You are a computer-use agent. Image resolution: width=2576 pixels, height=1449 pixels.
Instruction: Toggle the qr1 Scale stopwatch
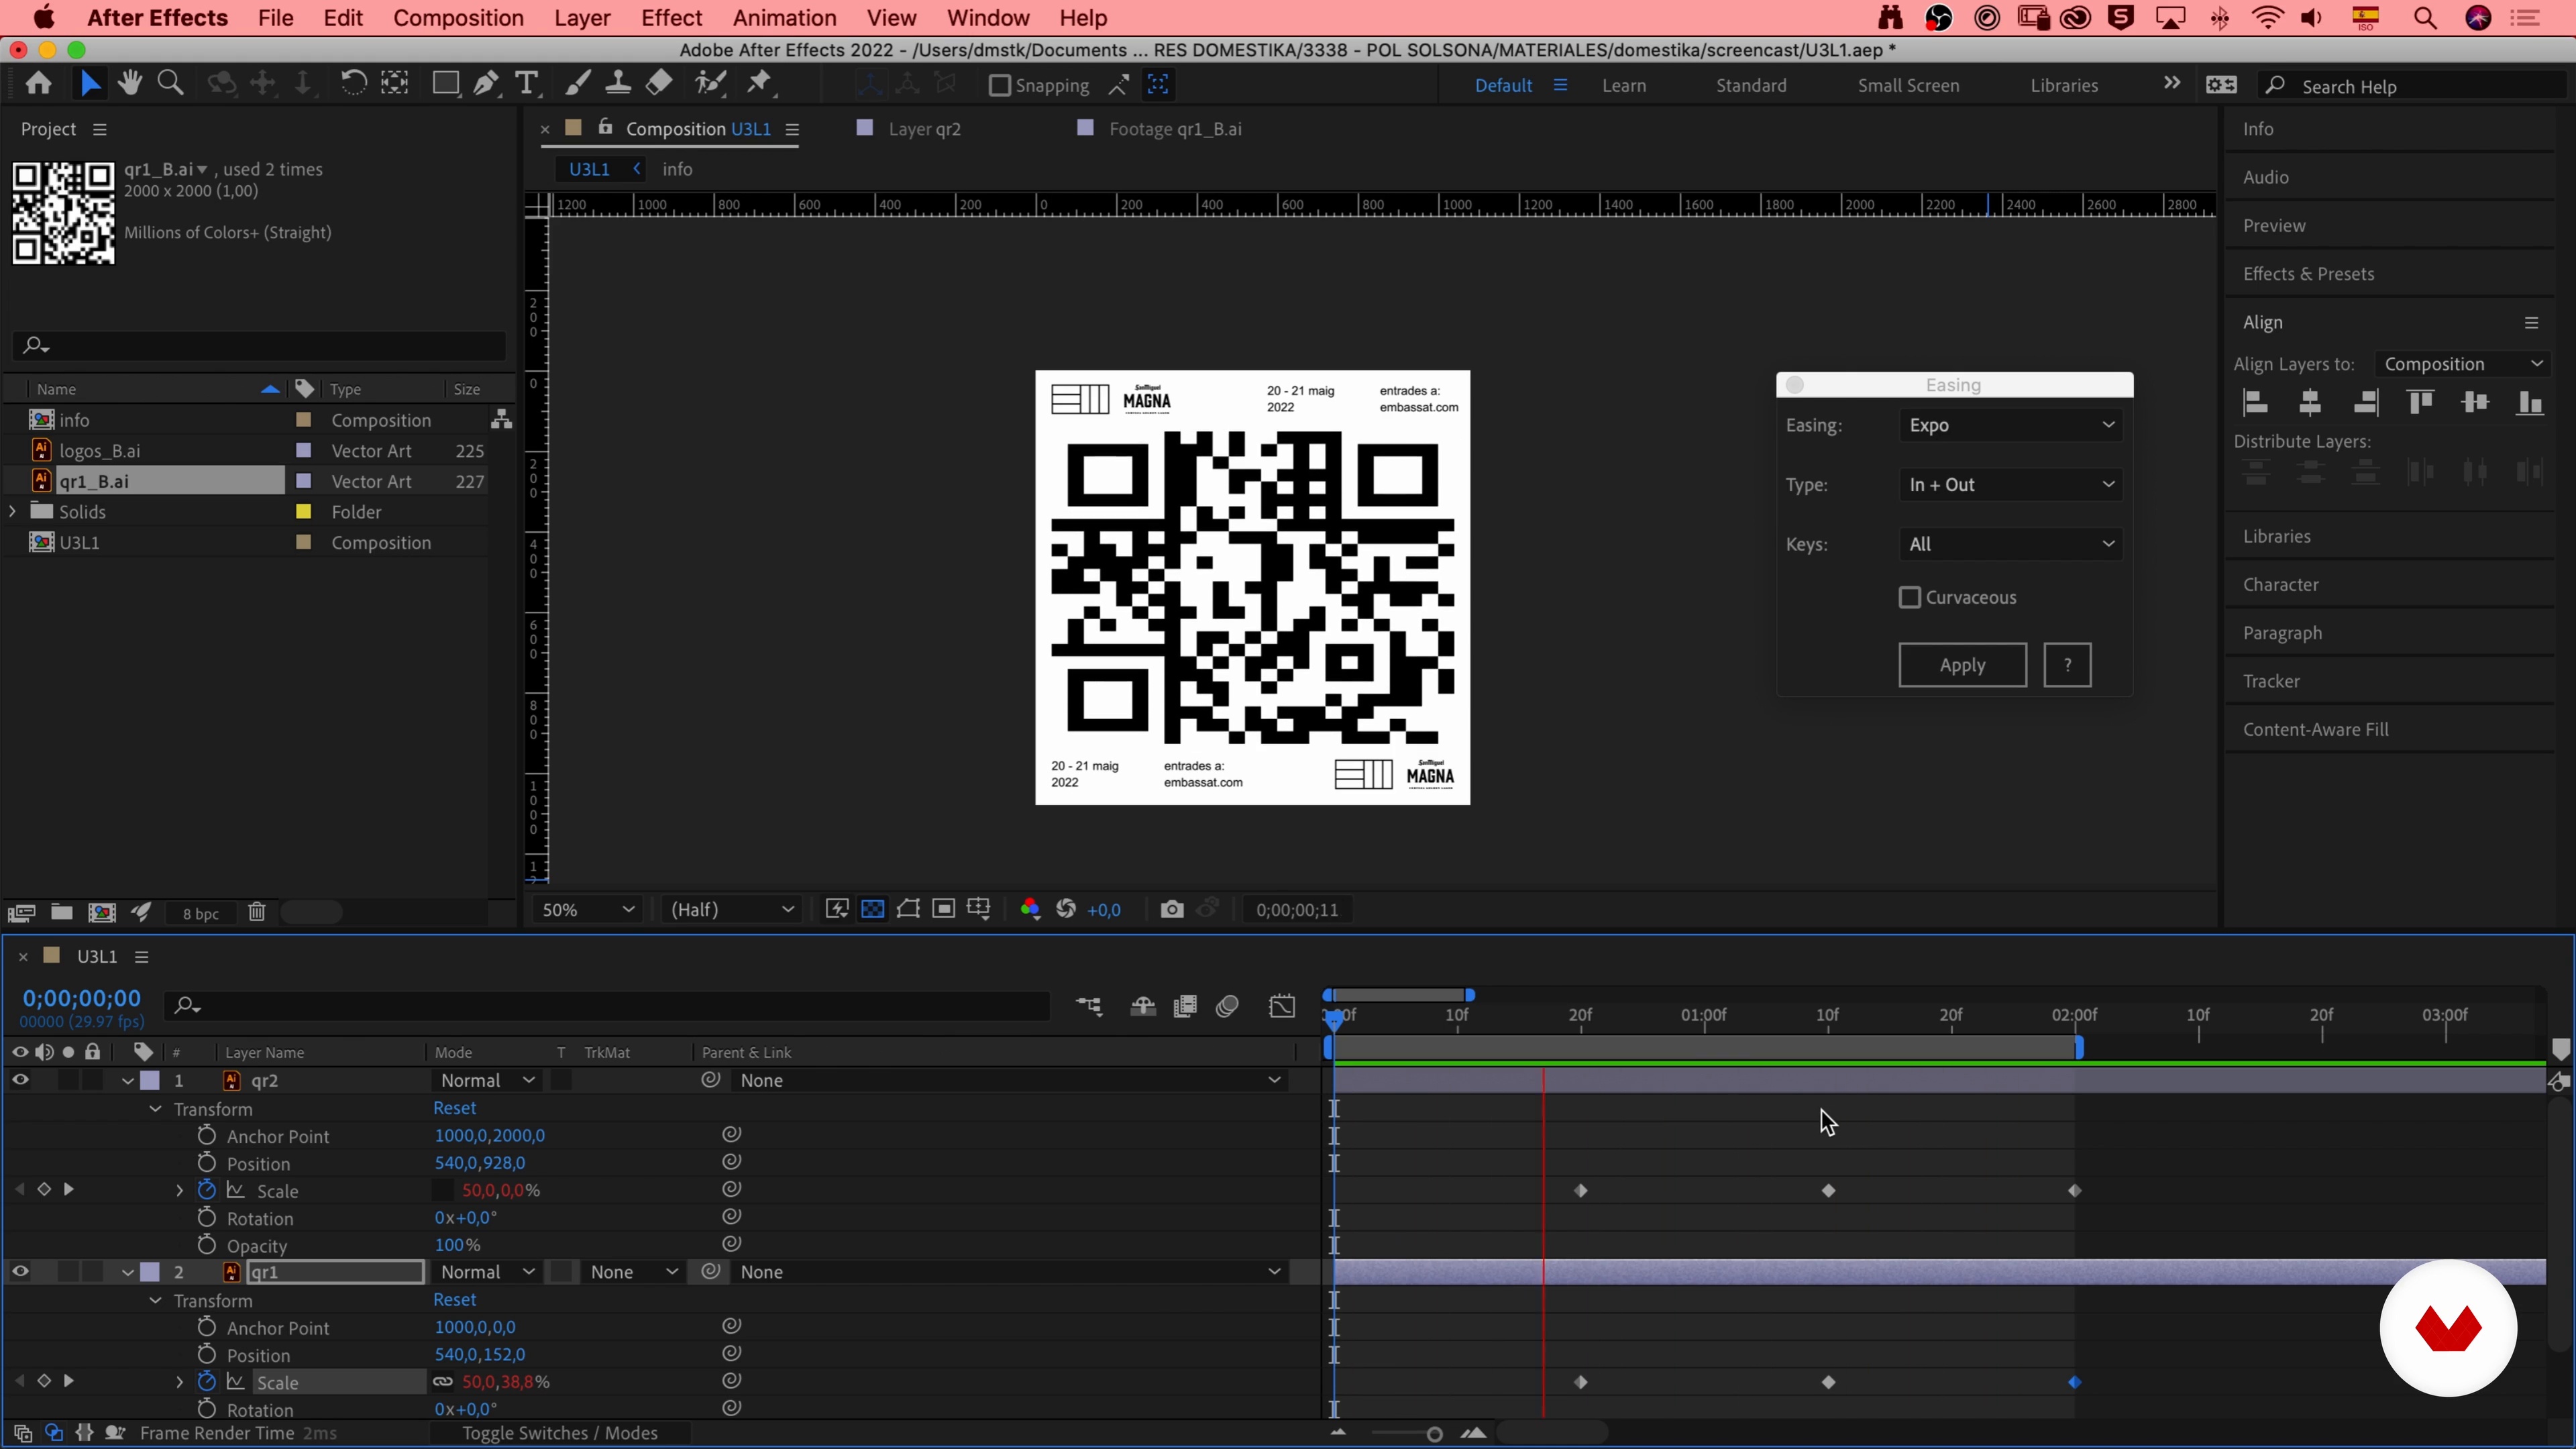coord(206,1381)
